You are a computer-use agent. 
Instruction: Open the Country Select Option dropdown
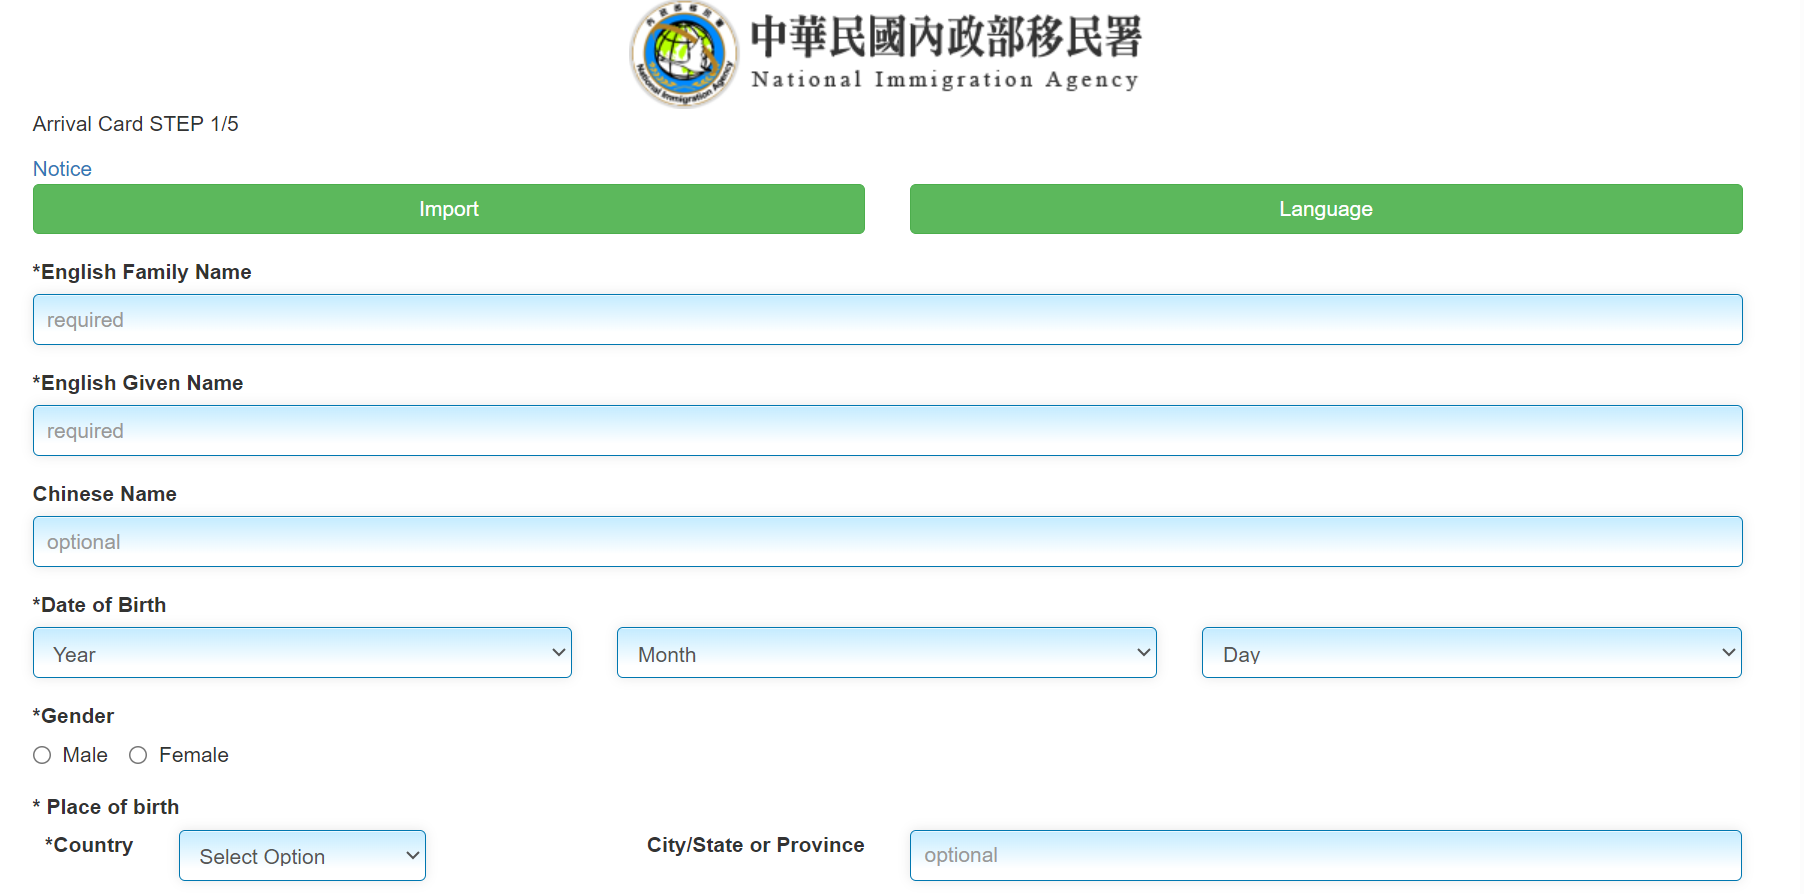[302, 856]
